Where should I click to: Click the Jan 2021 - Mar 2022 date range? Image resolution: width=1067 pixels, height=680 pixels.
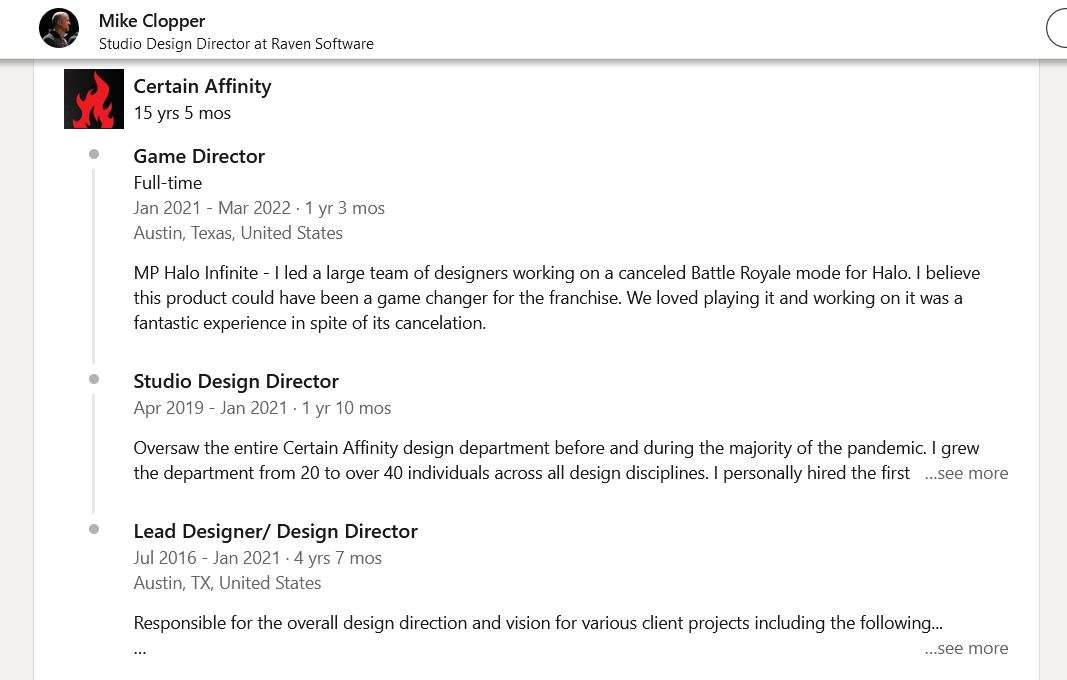[x=212, y=208]
